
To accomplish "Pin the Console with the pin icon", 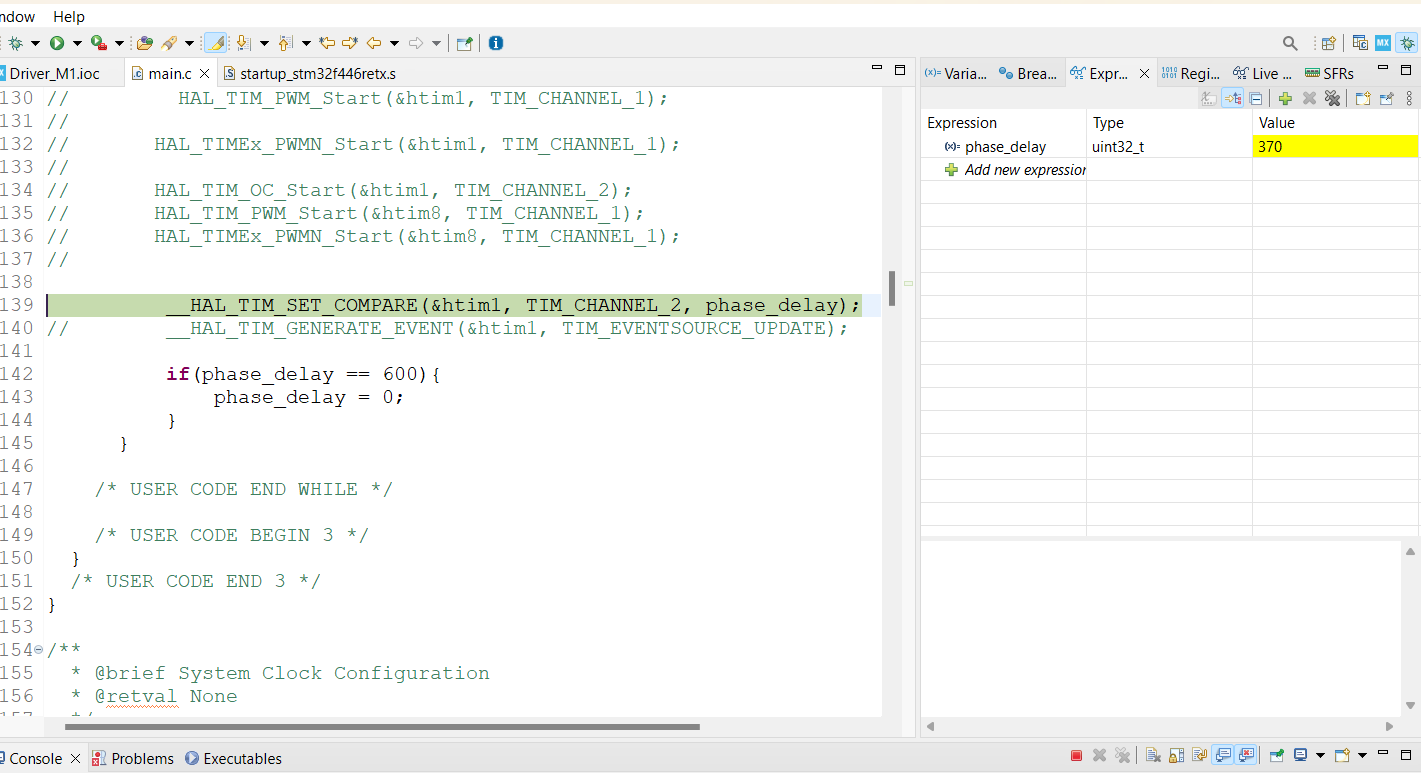I will point(1277,756).
